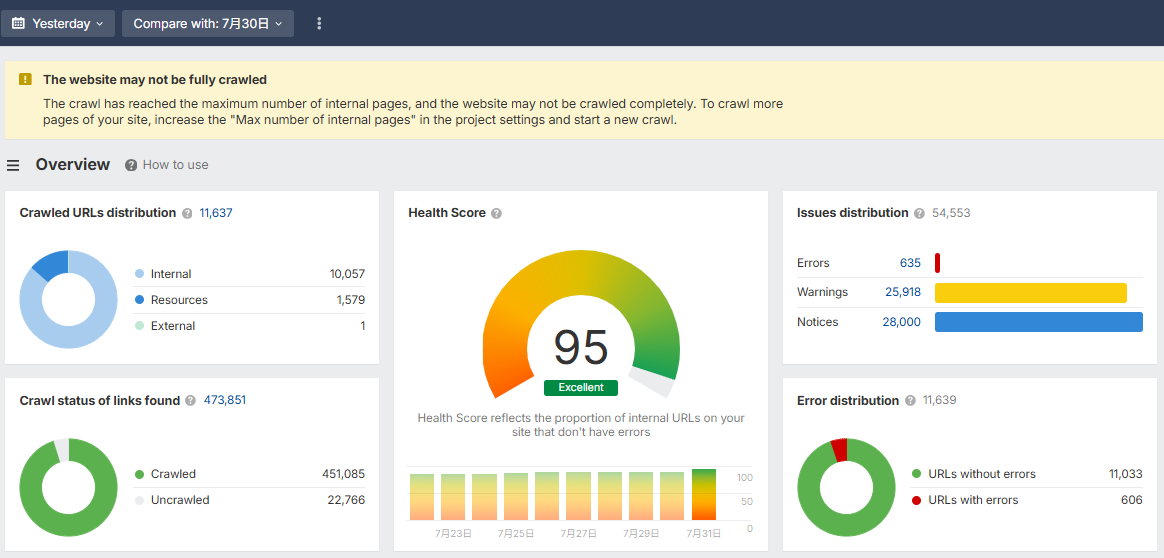Click the 7月25日 health score history bar
This screenshot has width=1164, height=558.
pos(516,496)
